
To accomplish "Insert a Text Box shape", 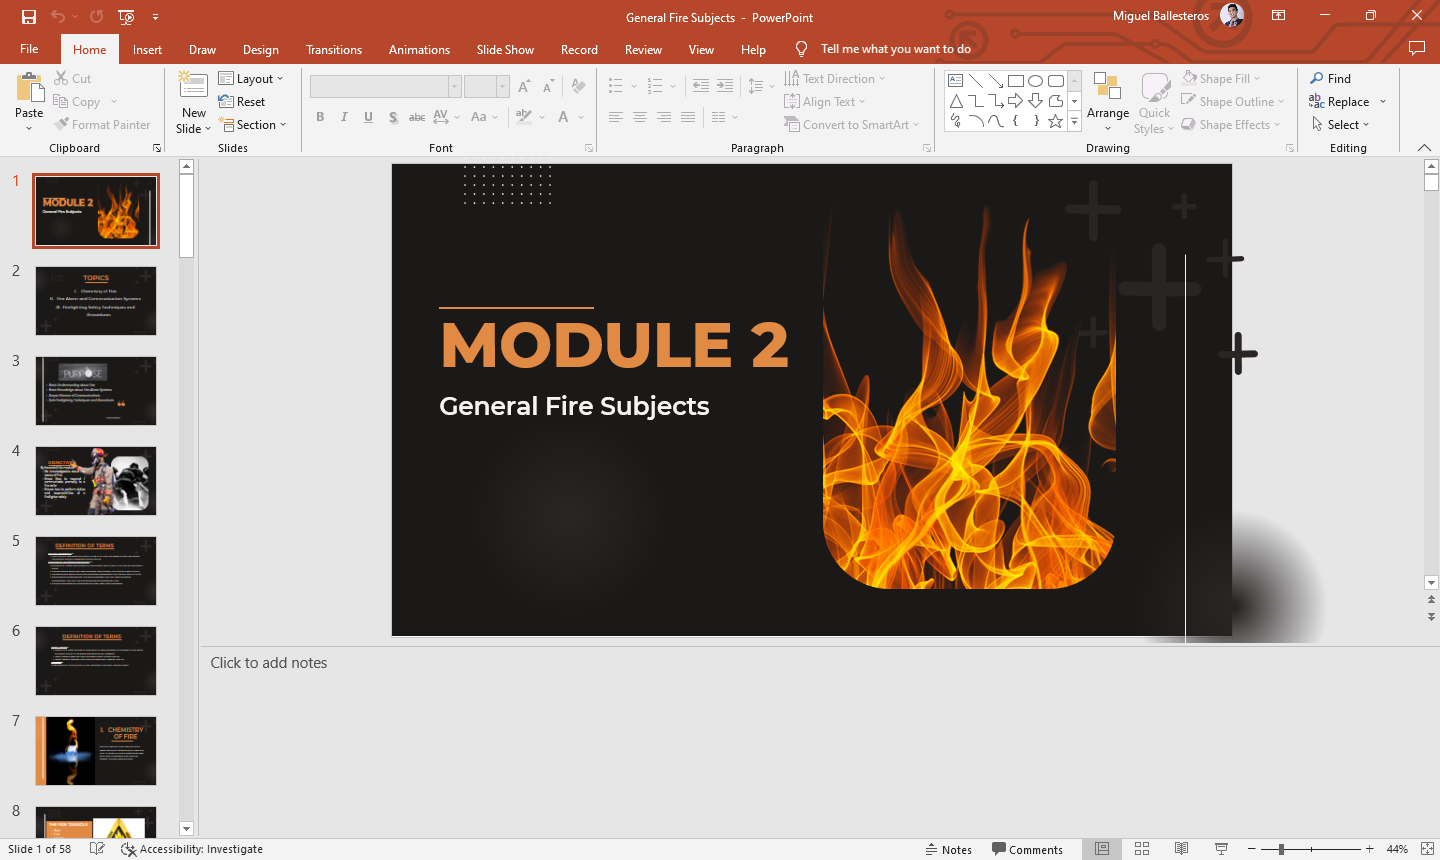I will [956, 81].
